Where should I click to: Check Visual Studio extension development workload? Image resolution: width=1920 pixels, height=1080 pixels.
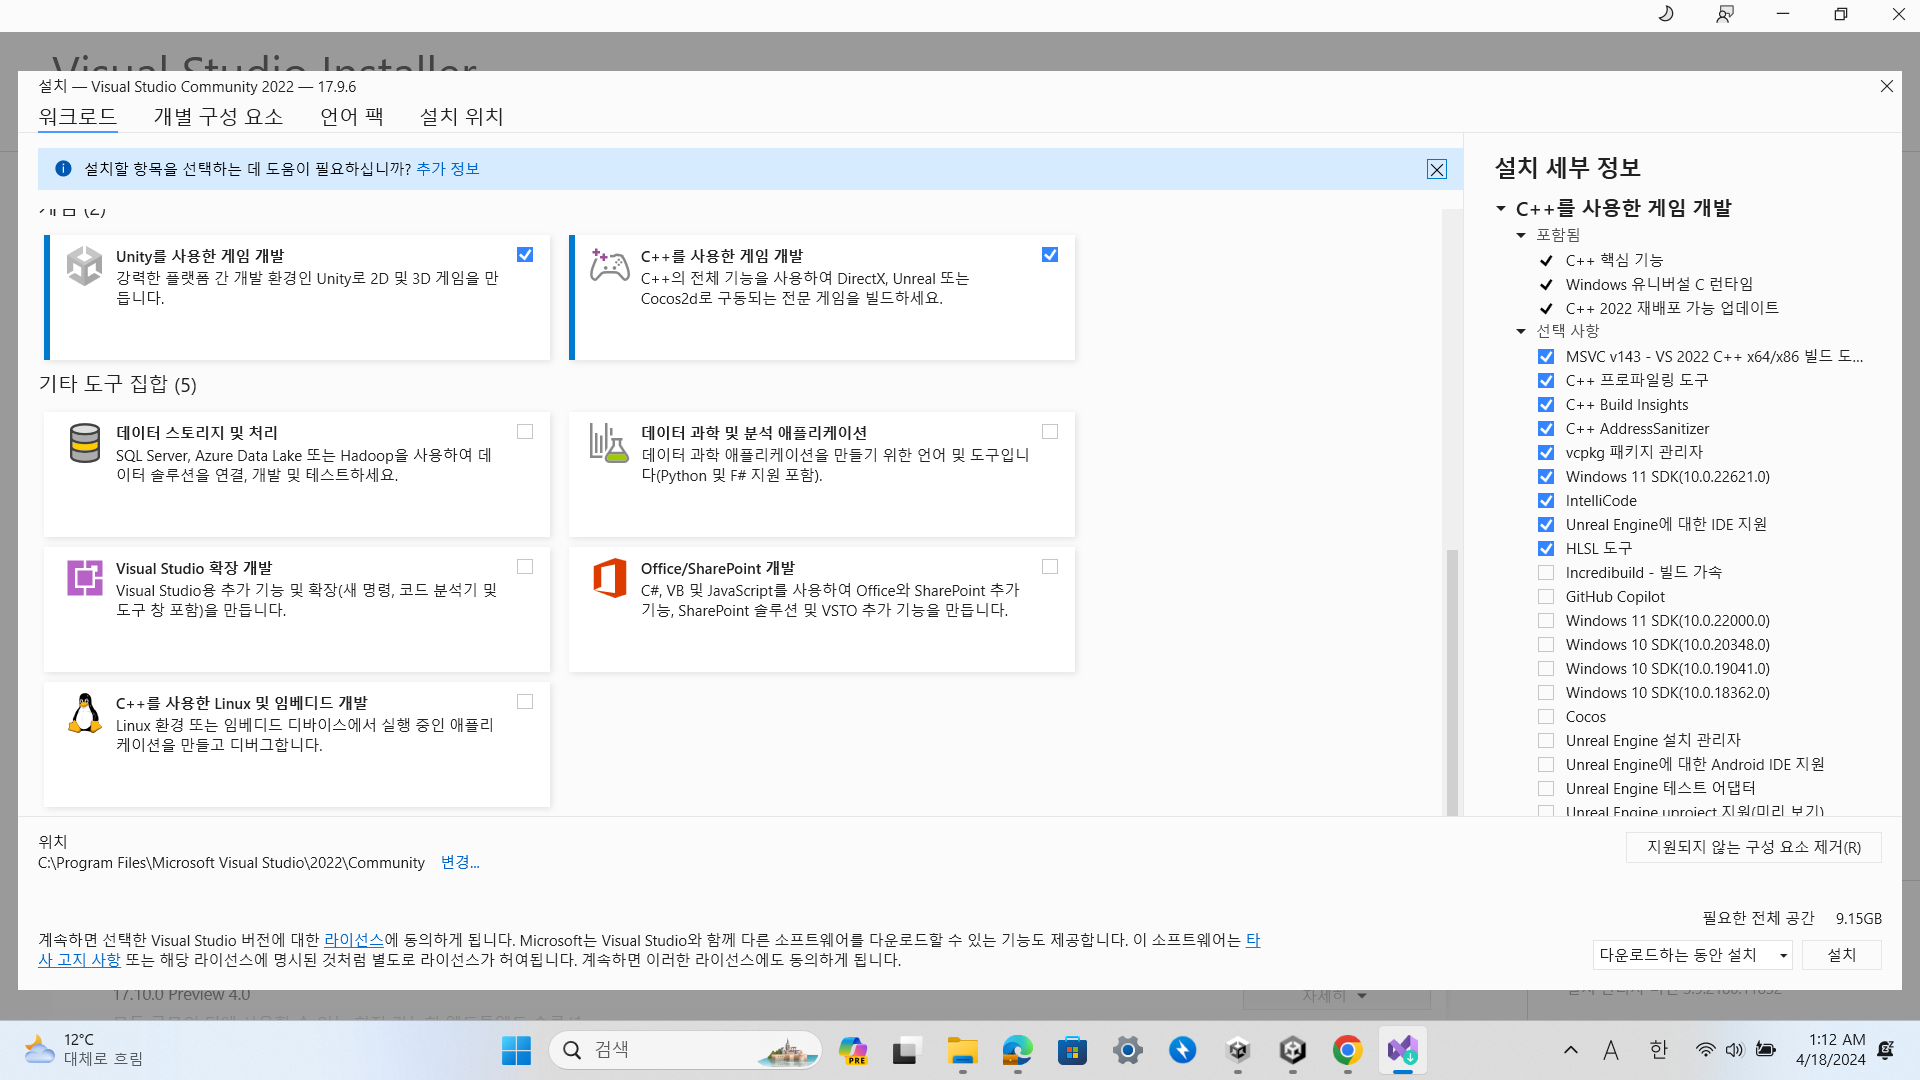point(525,567)
